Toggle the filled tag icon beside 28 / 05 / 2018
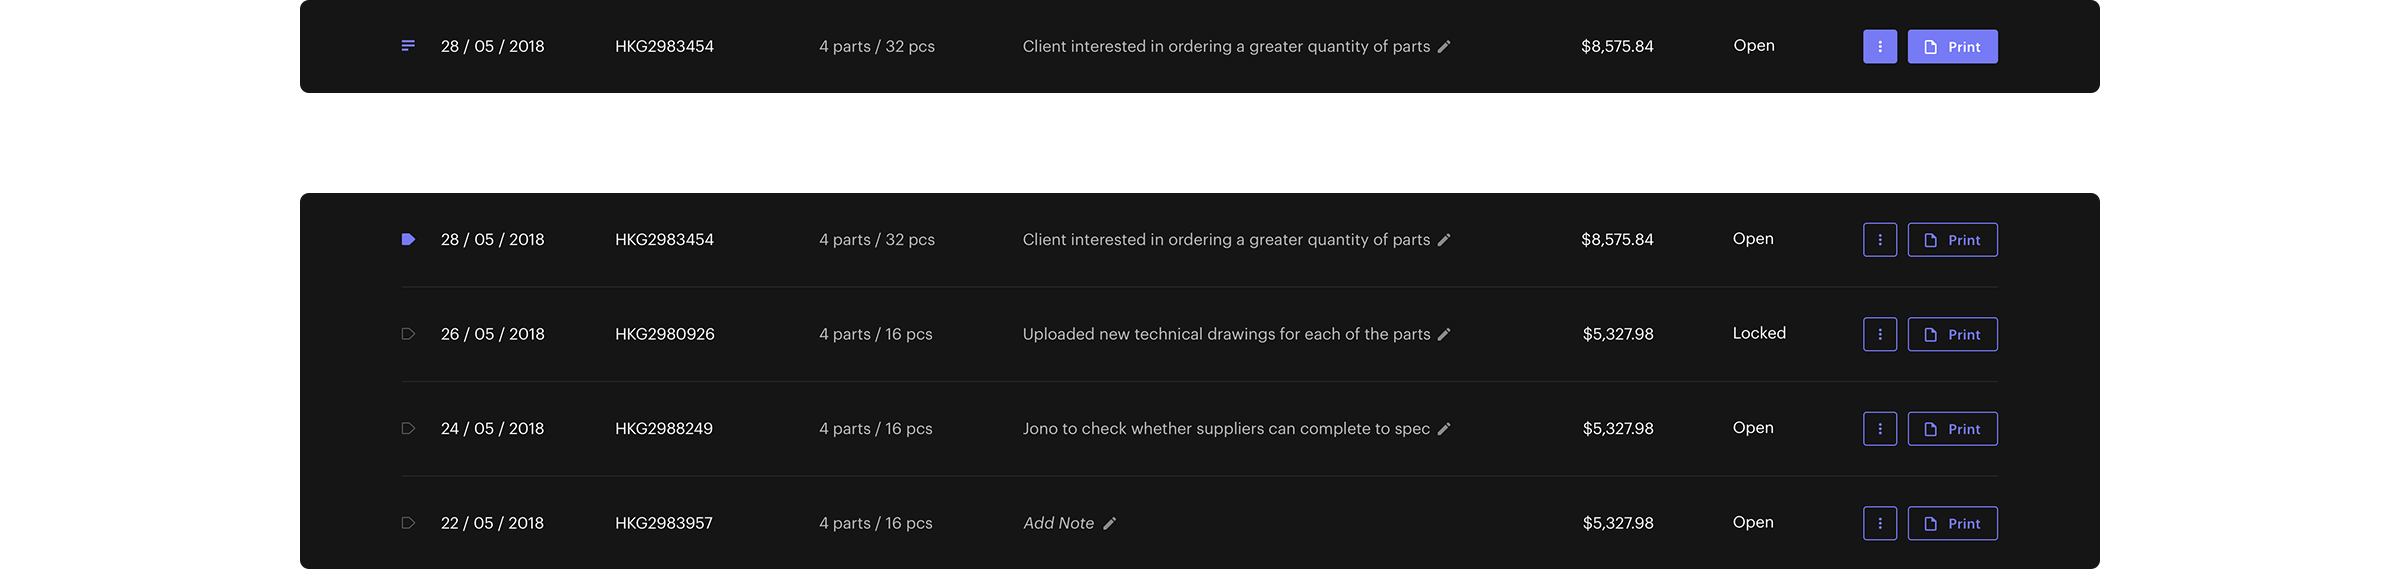Viewport: 2400px width, 569px height. click(x=408, y=240)
